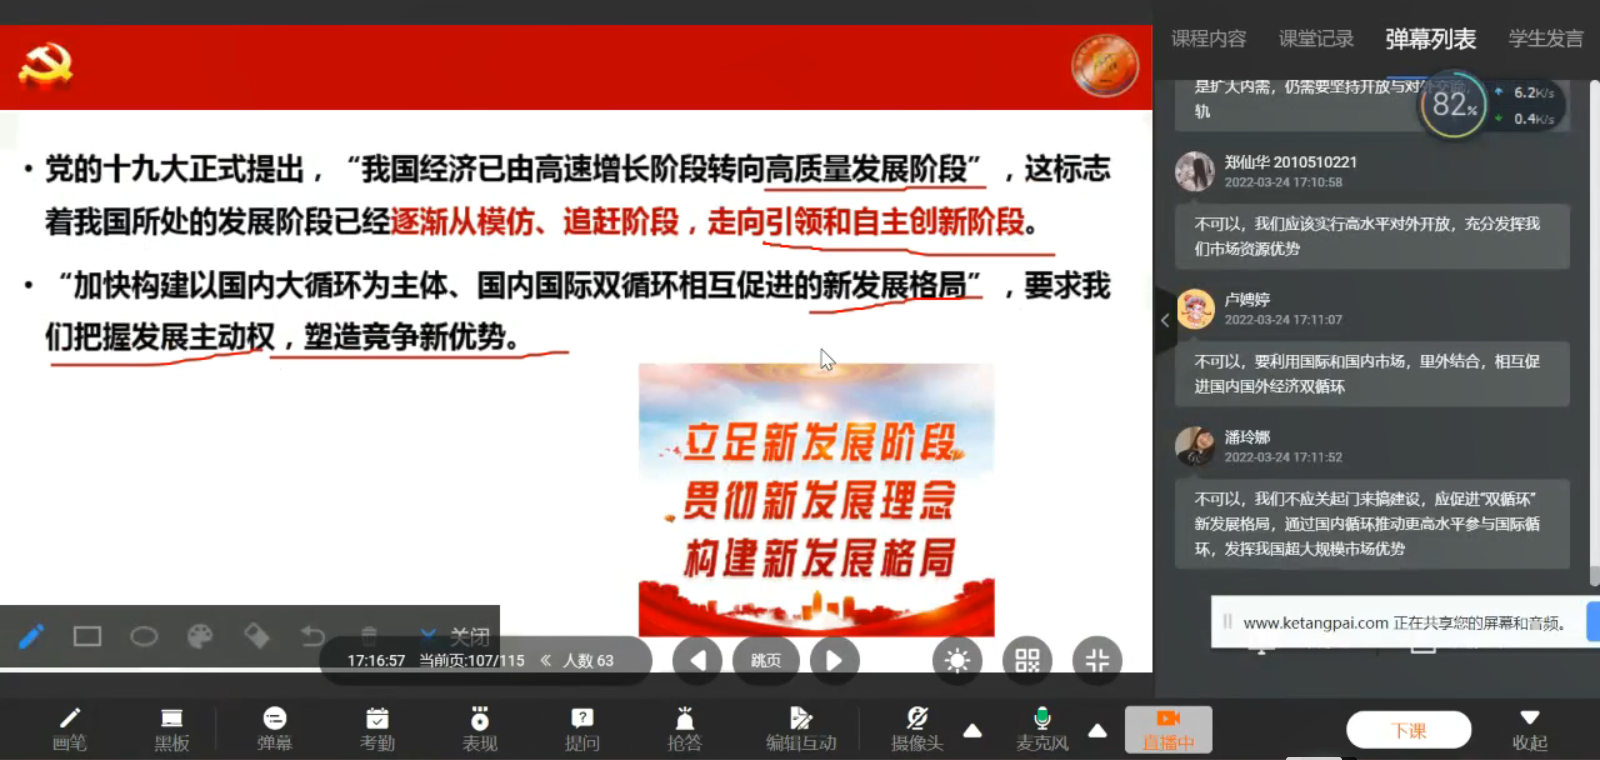Viewport: 1600px width, 760px height.
Task: Open the 考勤 attendance feature
Action: [x=377, y=729]
